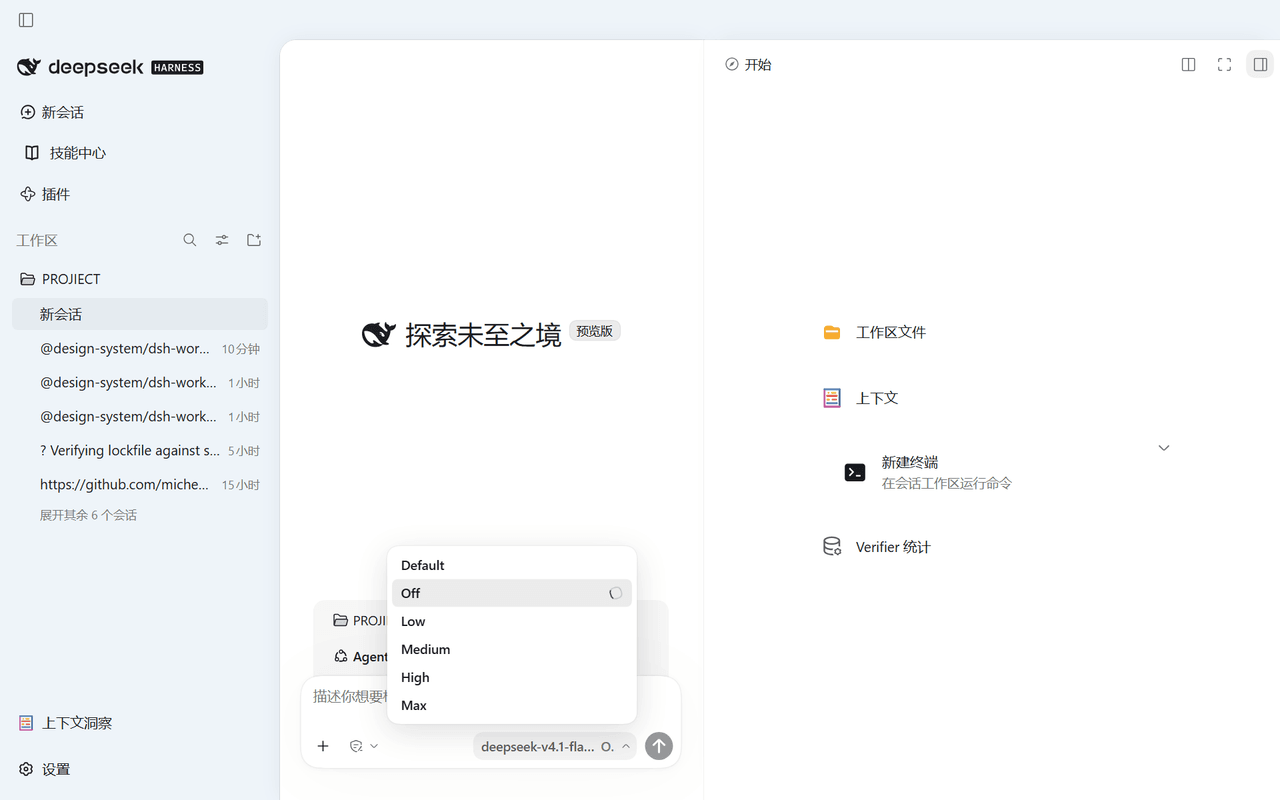Open 上下文 in the right panel

(861, 398)
